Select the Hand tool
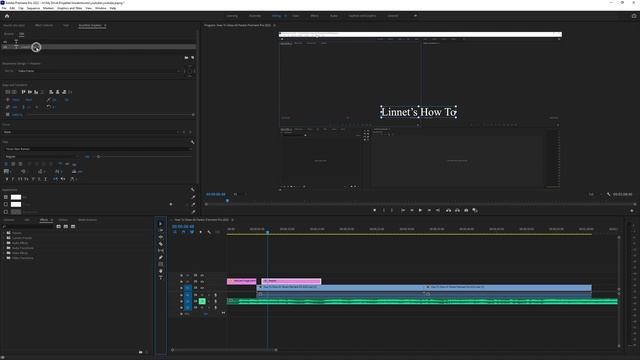Viewport: 640px width, 360px height. [160, 271]
